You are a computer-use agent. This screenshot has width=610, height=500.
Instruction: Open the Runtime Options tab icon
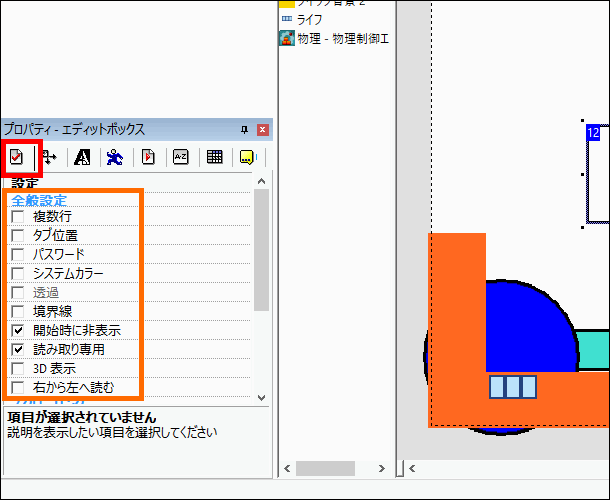click(x=148, y=157)
